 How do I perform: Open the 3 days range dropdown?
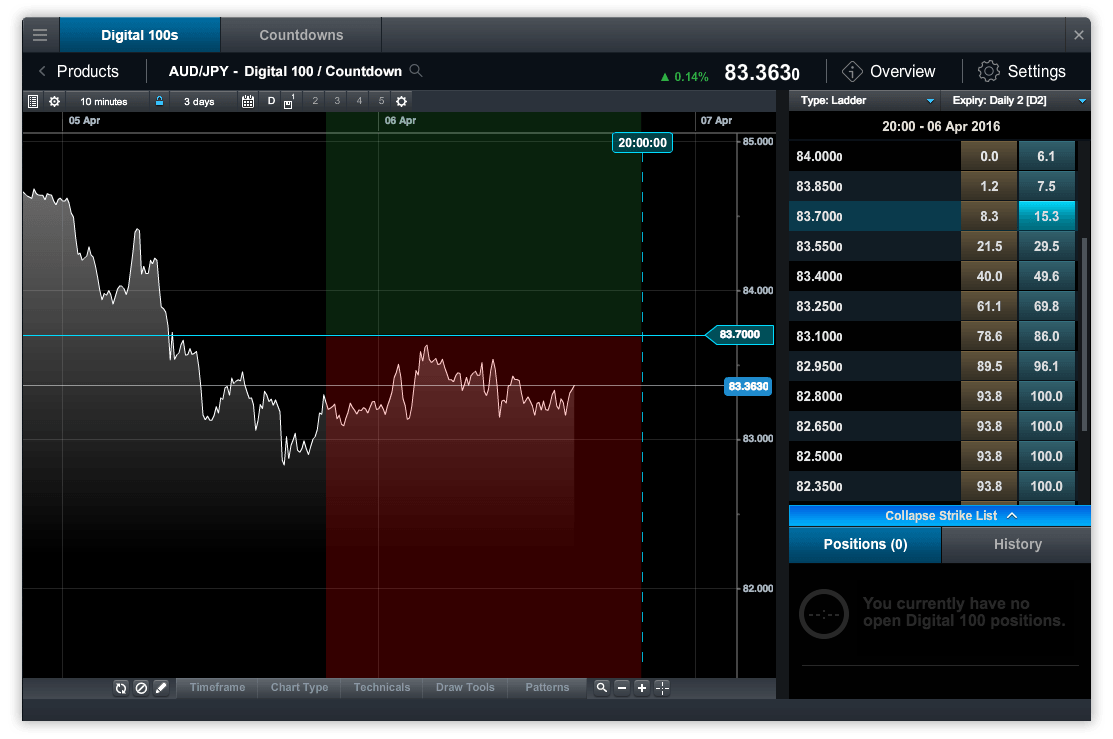pyautogui.click(x=199, y=102)
